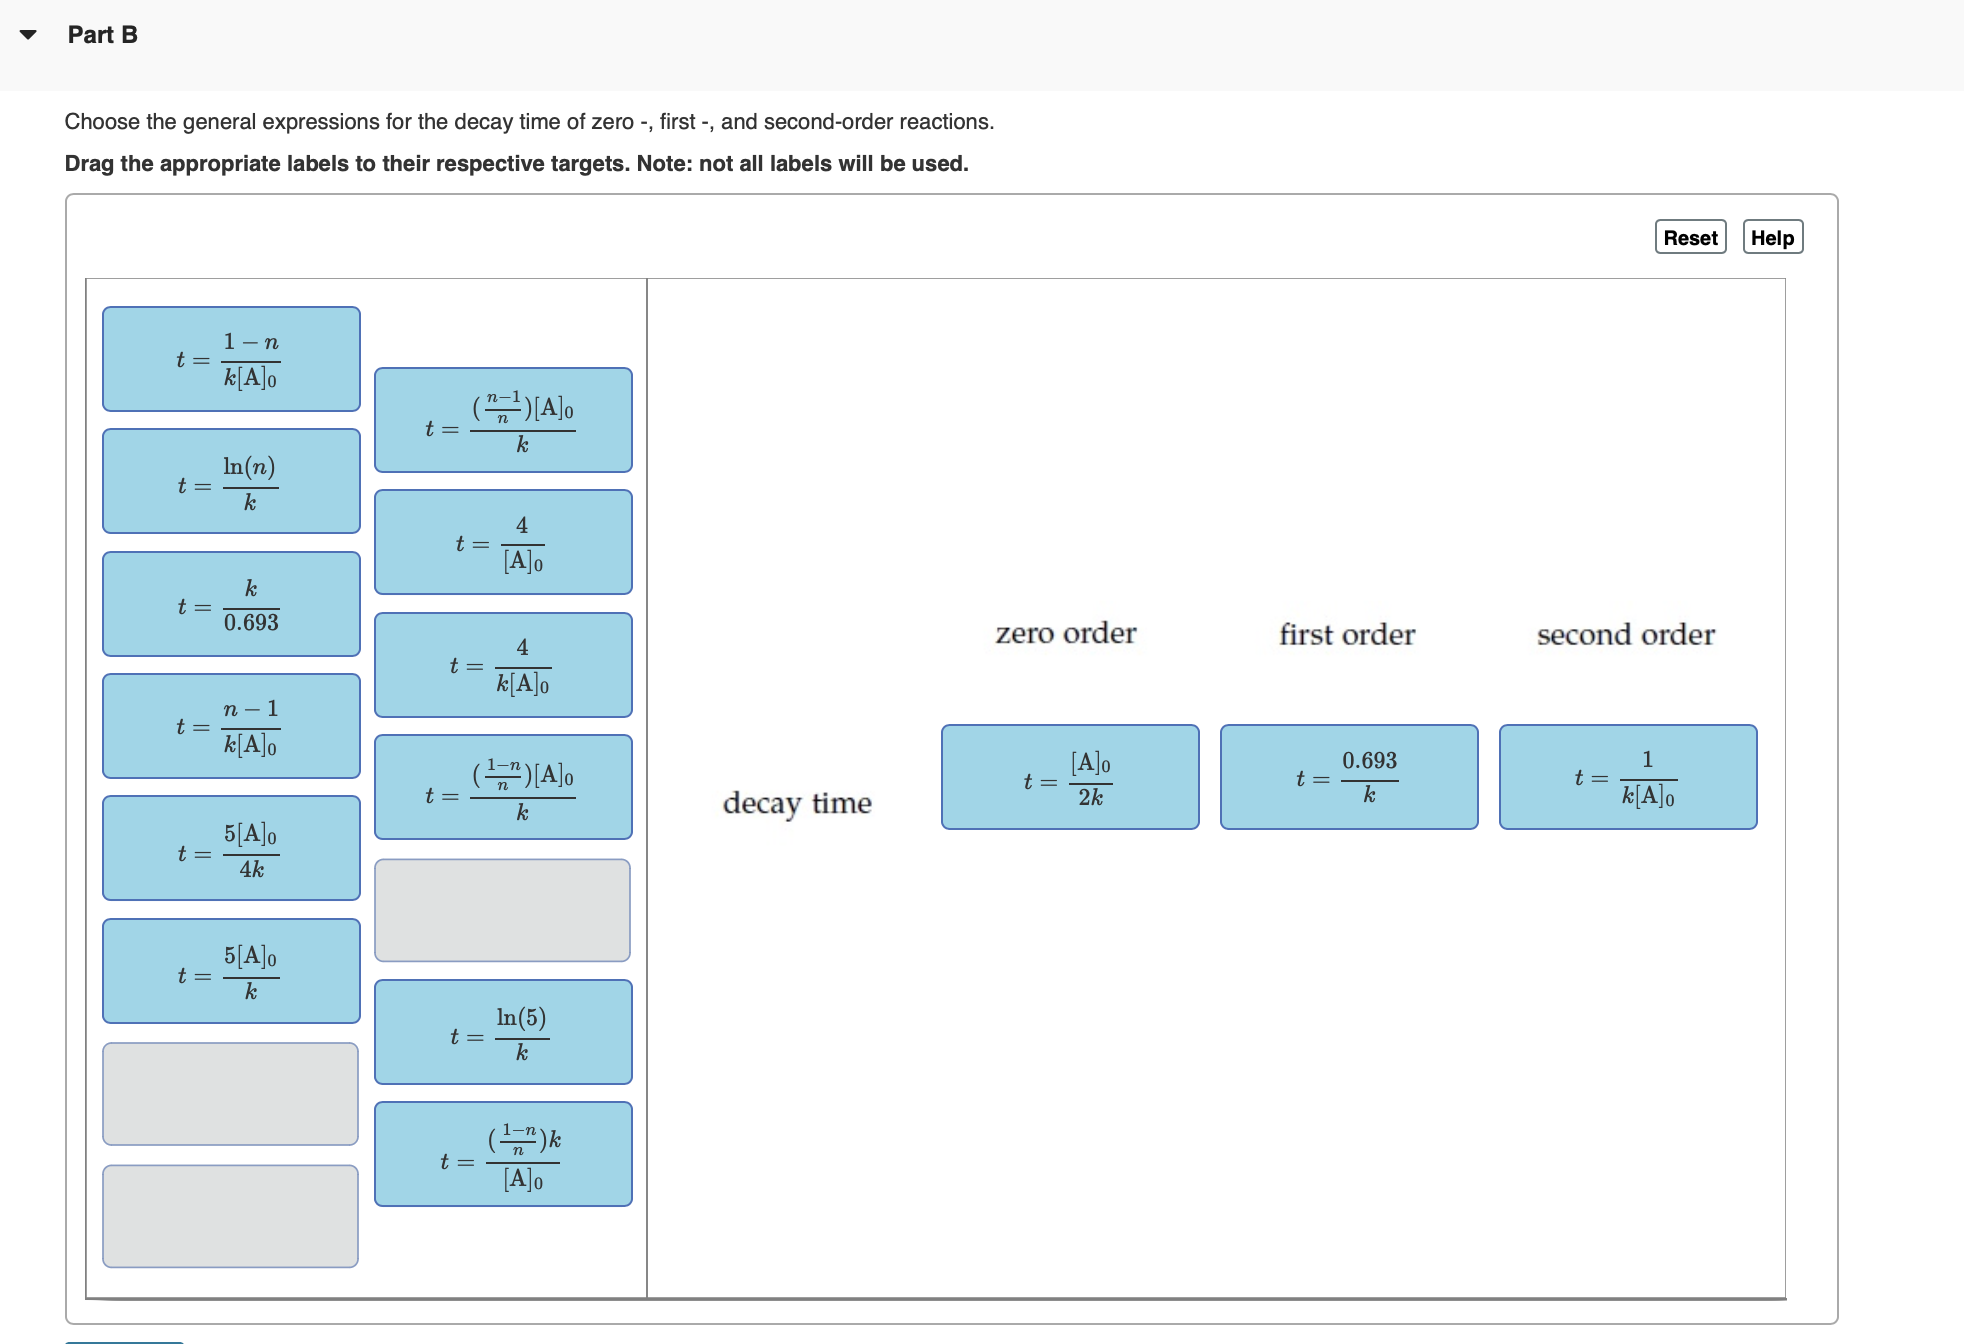Select the label t = 1-n/k[A]0
Viewport: 1964px width, 1344px height.
230,358
